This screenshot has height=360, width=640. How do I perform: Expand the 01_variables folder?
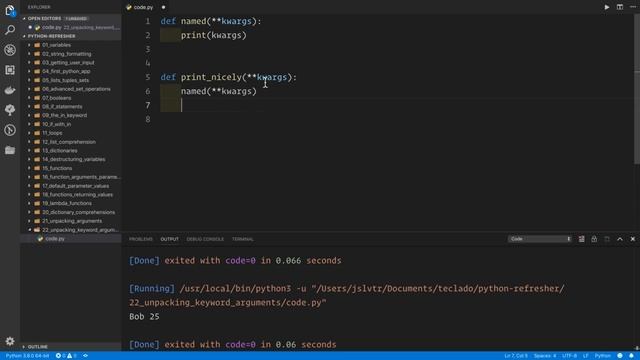pos(56,45)
